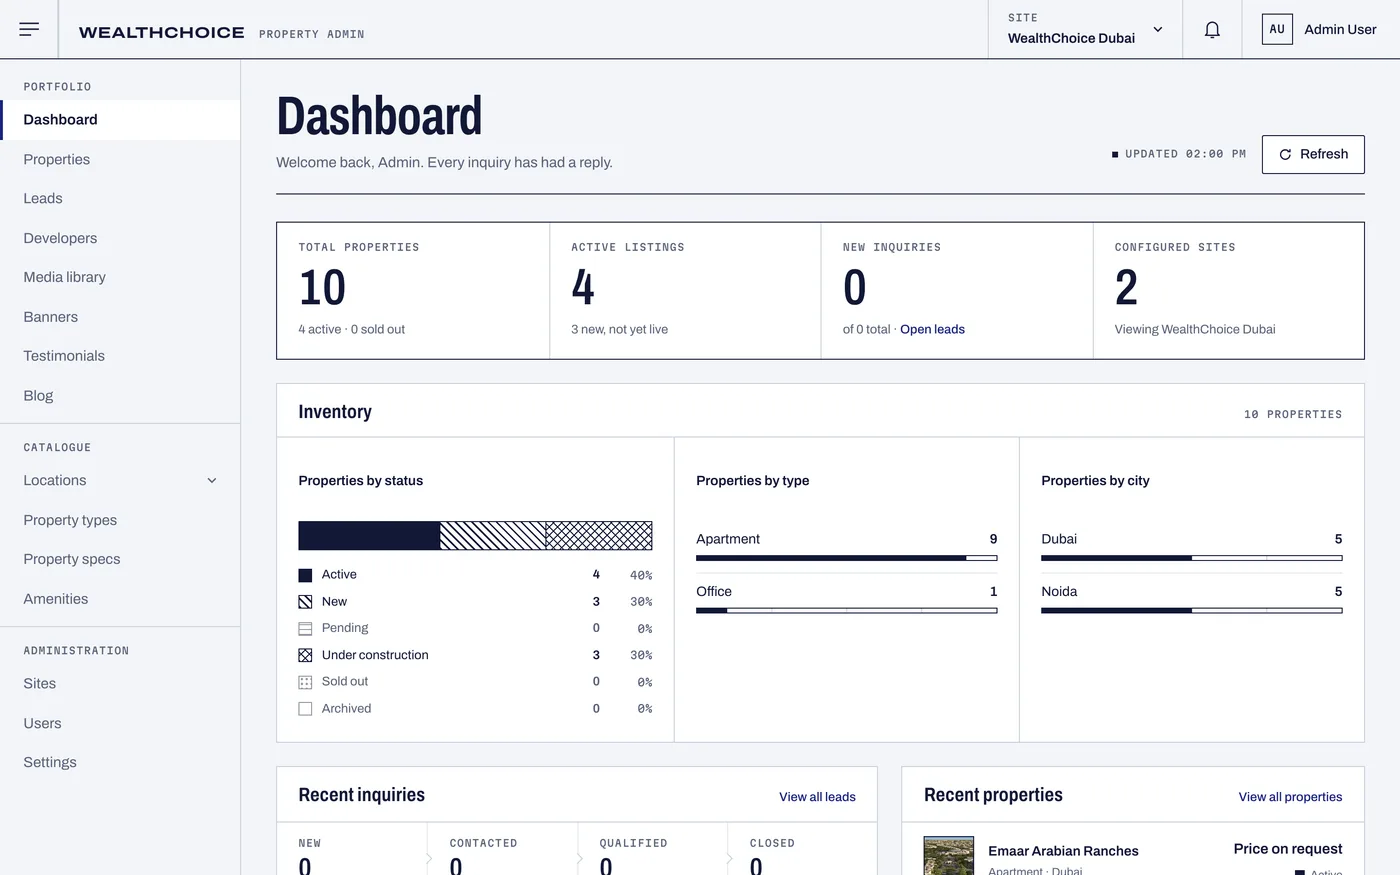Click the Total Properties stat card
The image size is (1400, 875).
(413, 290)
